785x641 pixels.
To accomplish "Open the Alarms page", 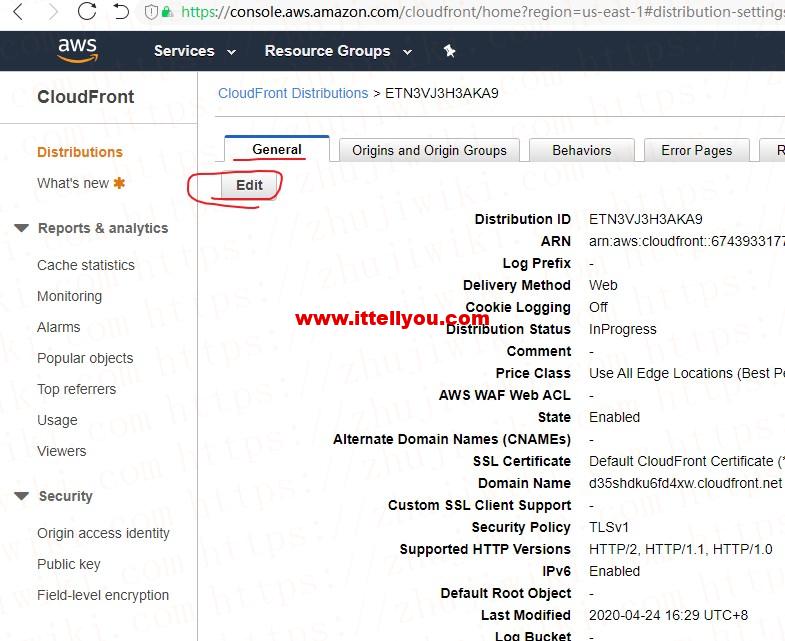I will [x=59, y=328].
